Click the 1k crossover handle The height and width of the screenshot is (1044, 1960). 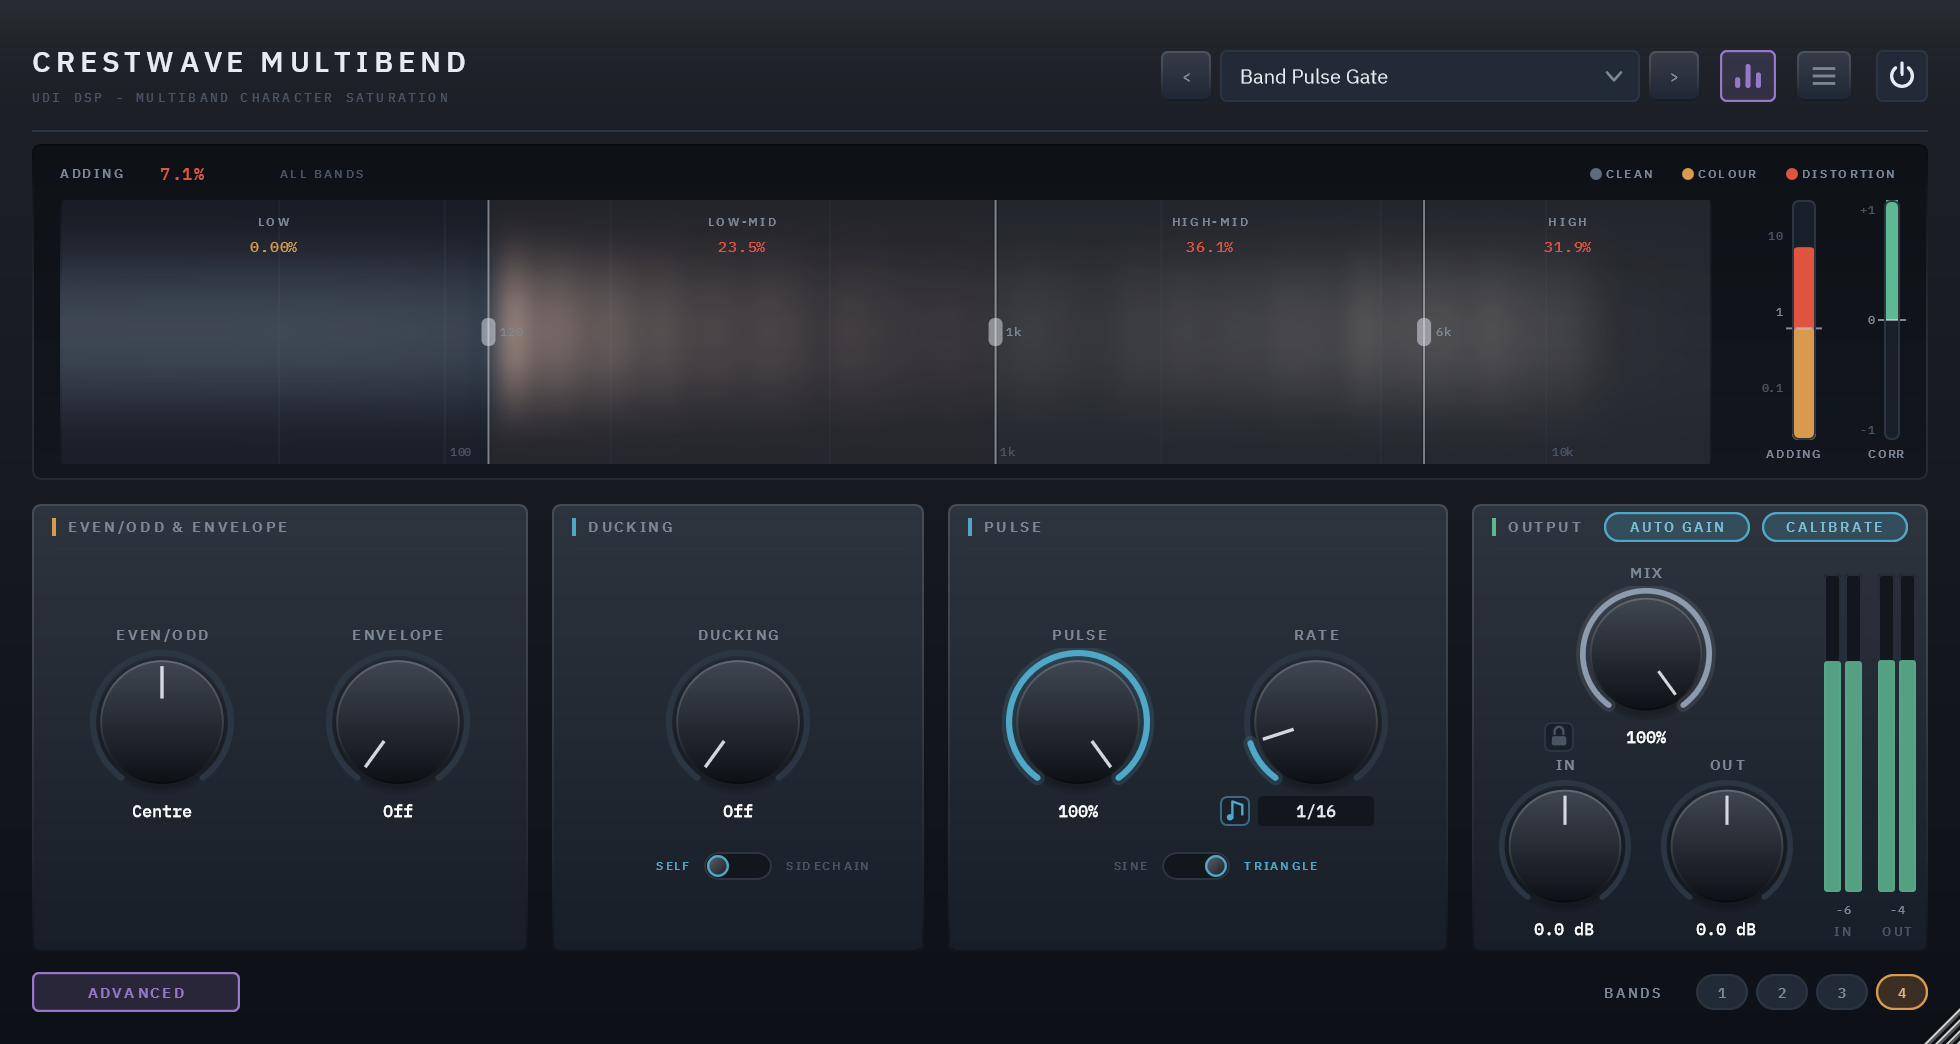pos(995,332)
